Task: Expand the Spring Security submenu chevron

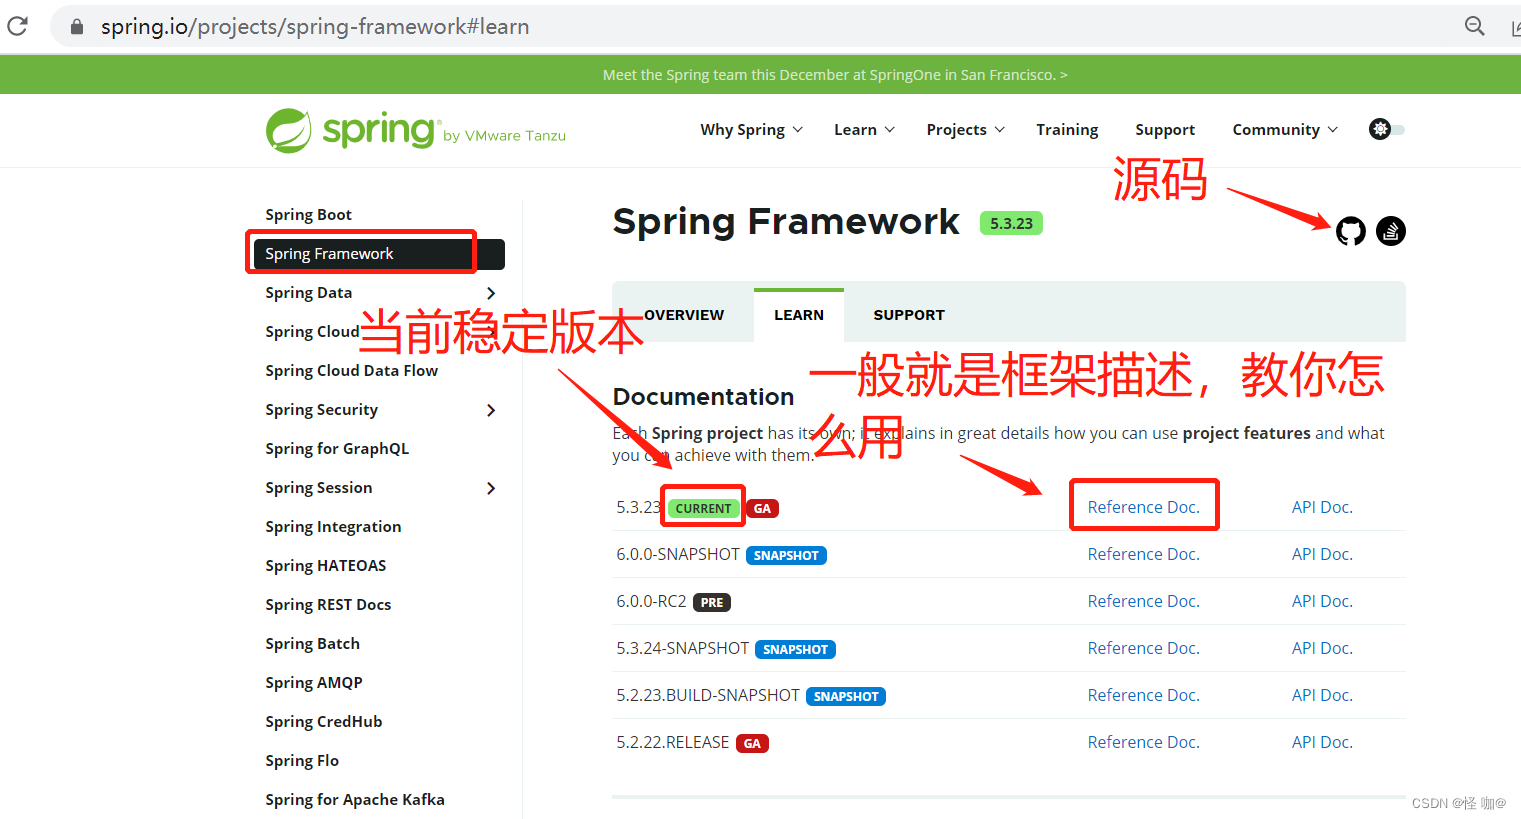Action: click(x=491, y=410)
